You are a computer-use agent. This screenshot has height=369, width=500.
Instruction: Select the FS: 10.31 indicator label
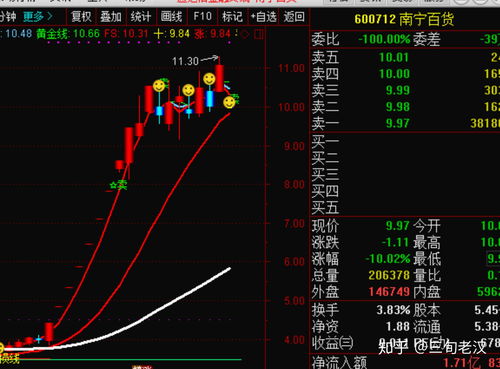126,34
